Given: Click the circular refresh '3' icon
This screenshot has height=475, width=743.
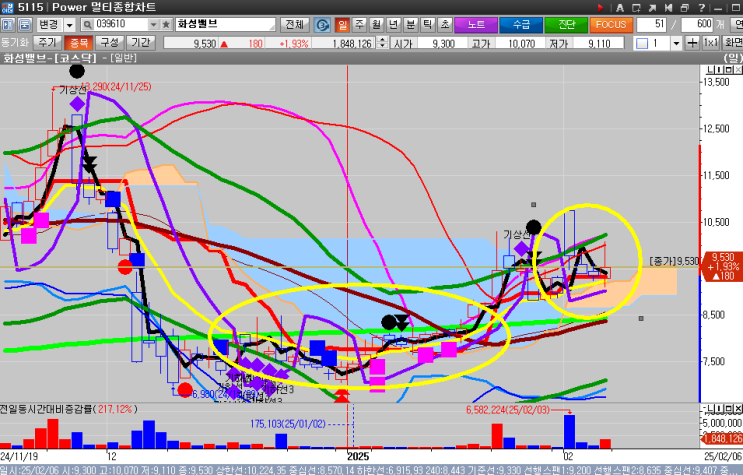Looking at the screenshot, I should coord(322,25).
